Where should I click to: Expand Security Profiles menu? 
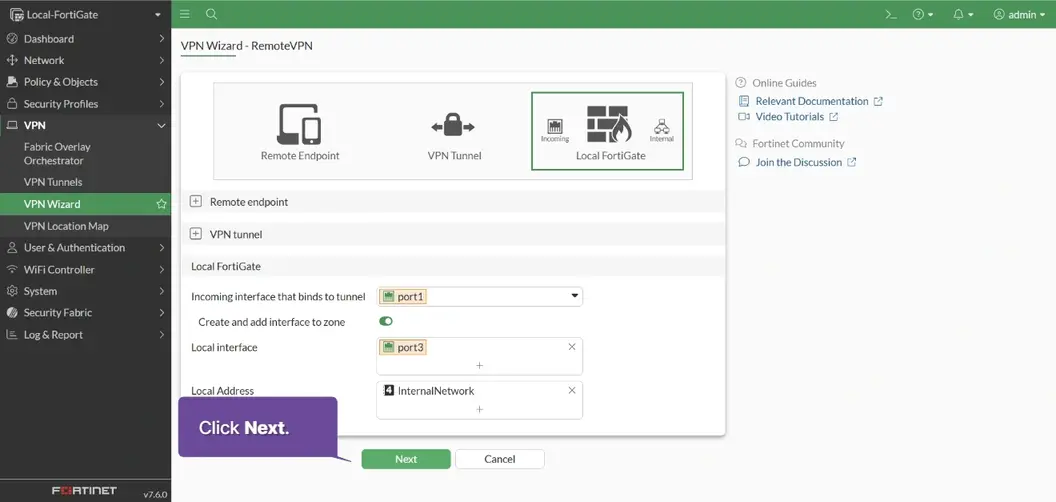pyautogui.click(x=86, y=104)
